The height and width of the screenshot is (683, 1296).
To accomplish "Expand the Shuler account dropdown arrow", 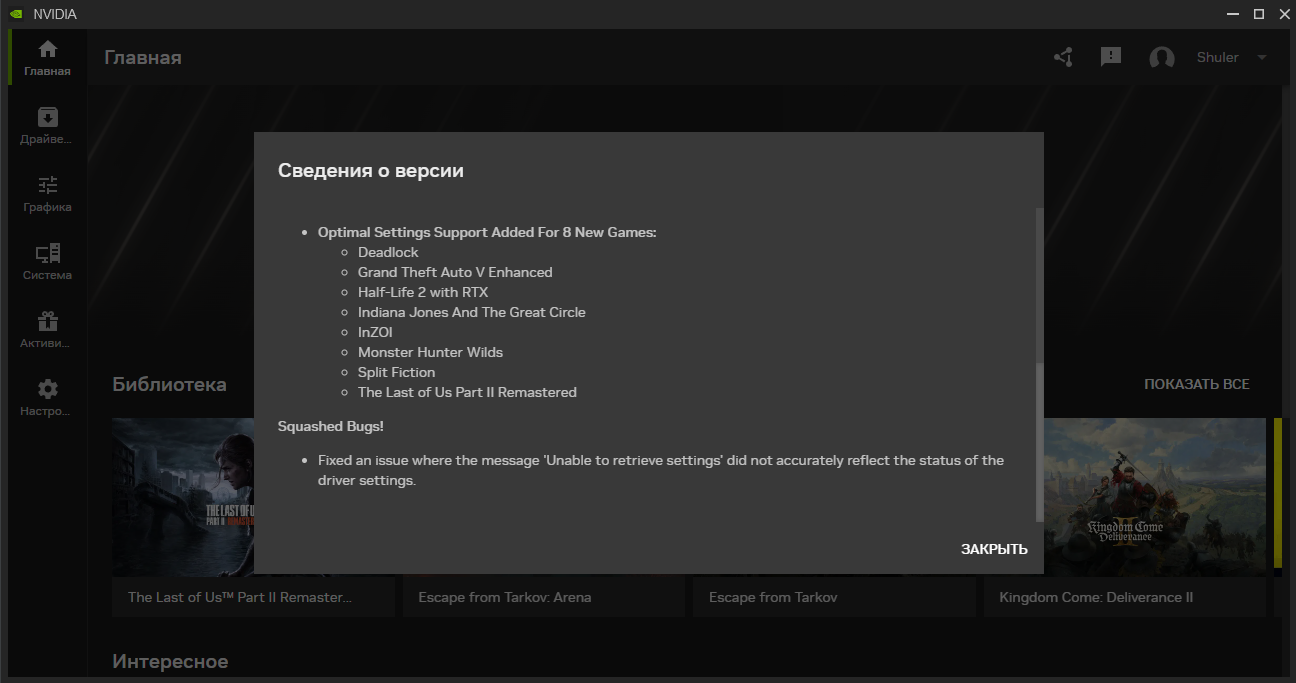I will tap(1262, 57).
